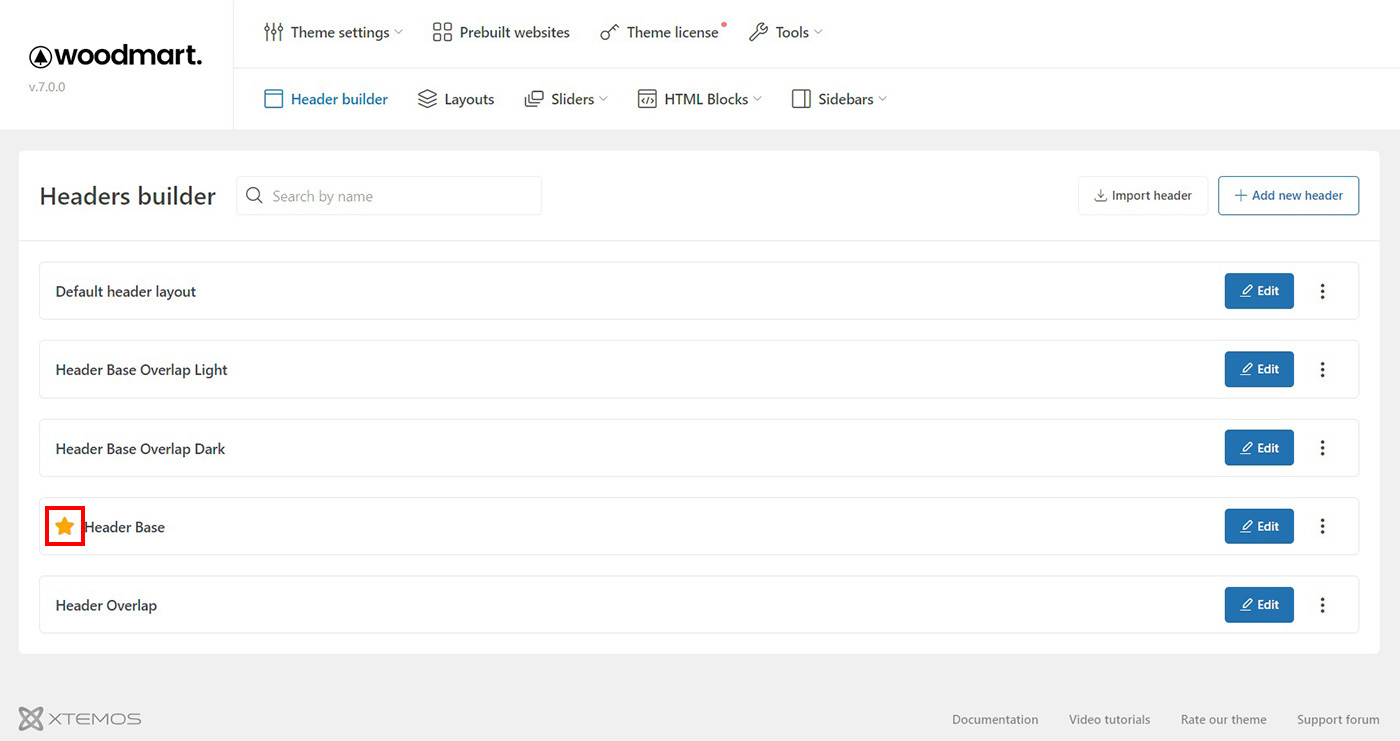Expand the Tools dropdown menu
The width and height of the screenshot is (1400, 741).
[x=786, y=32]
